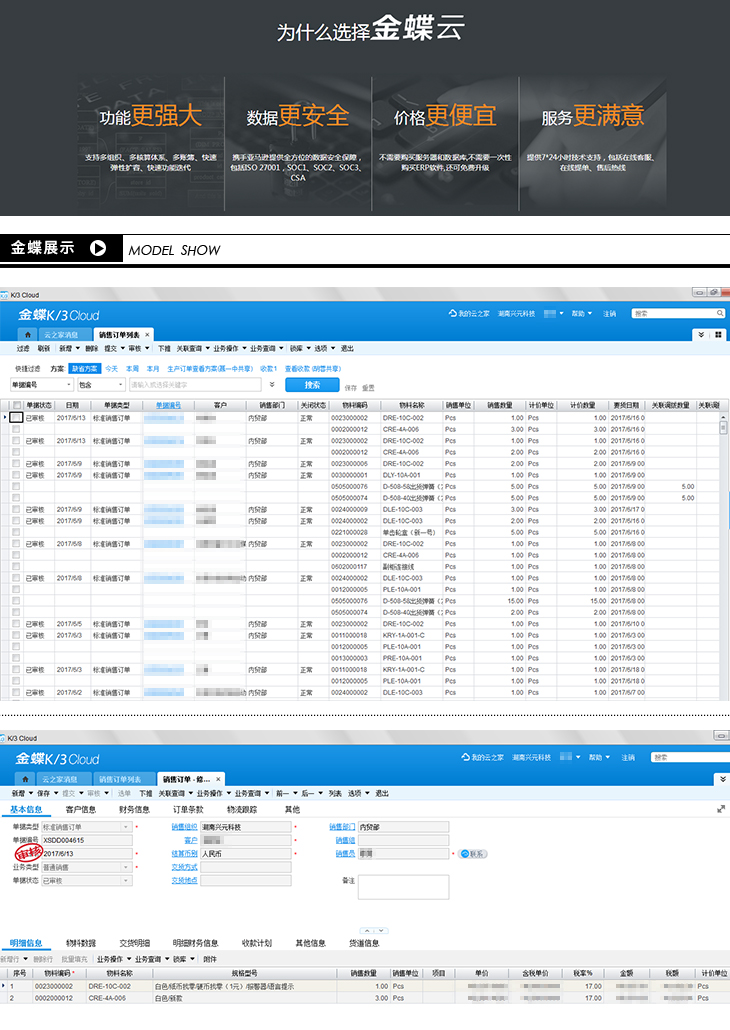Click double-chevron icon in lower window tab bar

coord(723,779)
